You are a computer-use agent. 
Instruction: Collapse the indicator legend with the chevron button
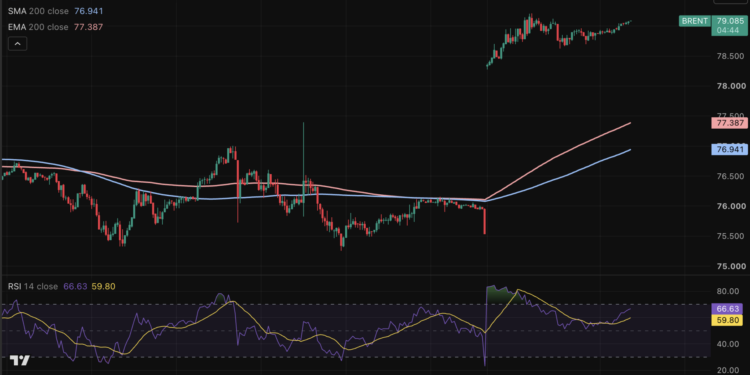17,44
